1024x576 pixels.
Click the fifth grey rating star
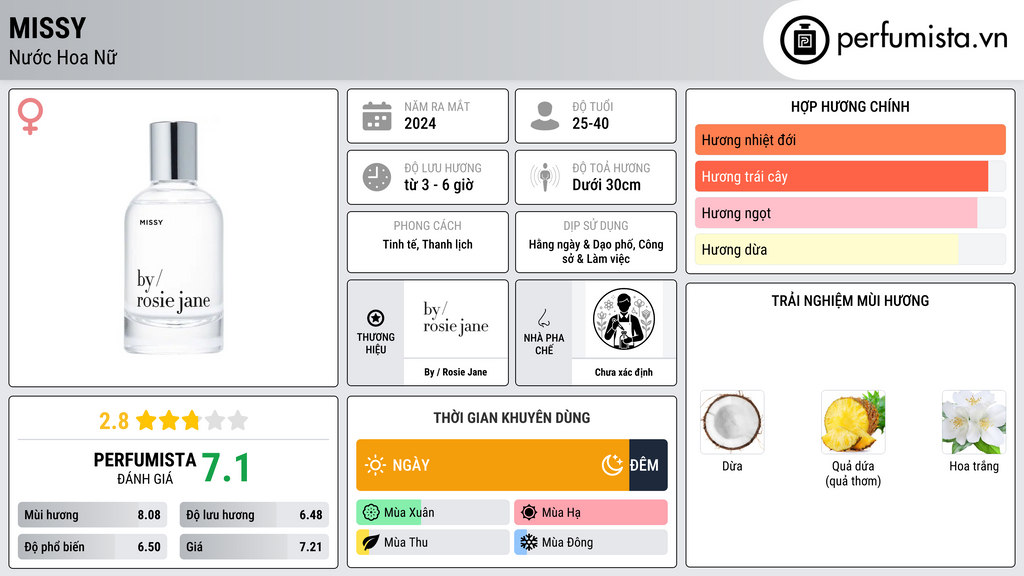click(x=238, y=420)
